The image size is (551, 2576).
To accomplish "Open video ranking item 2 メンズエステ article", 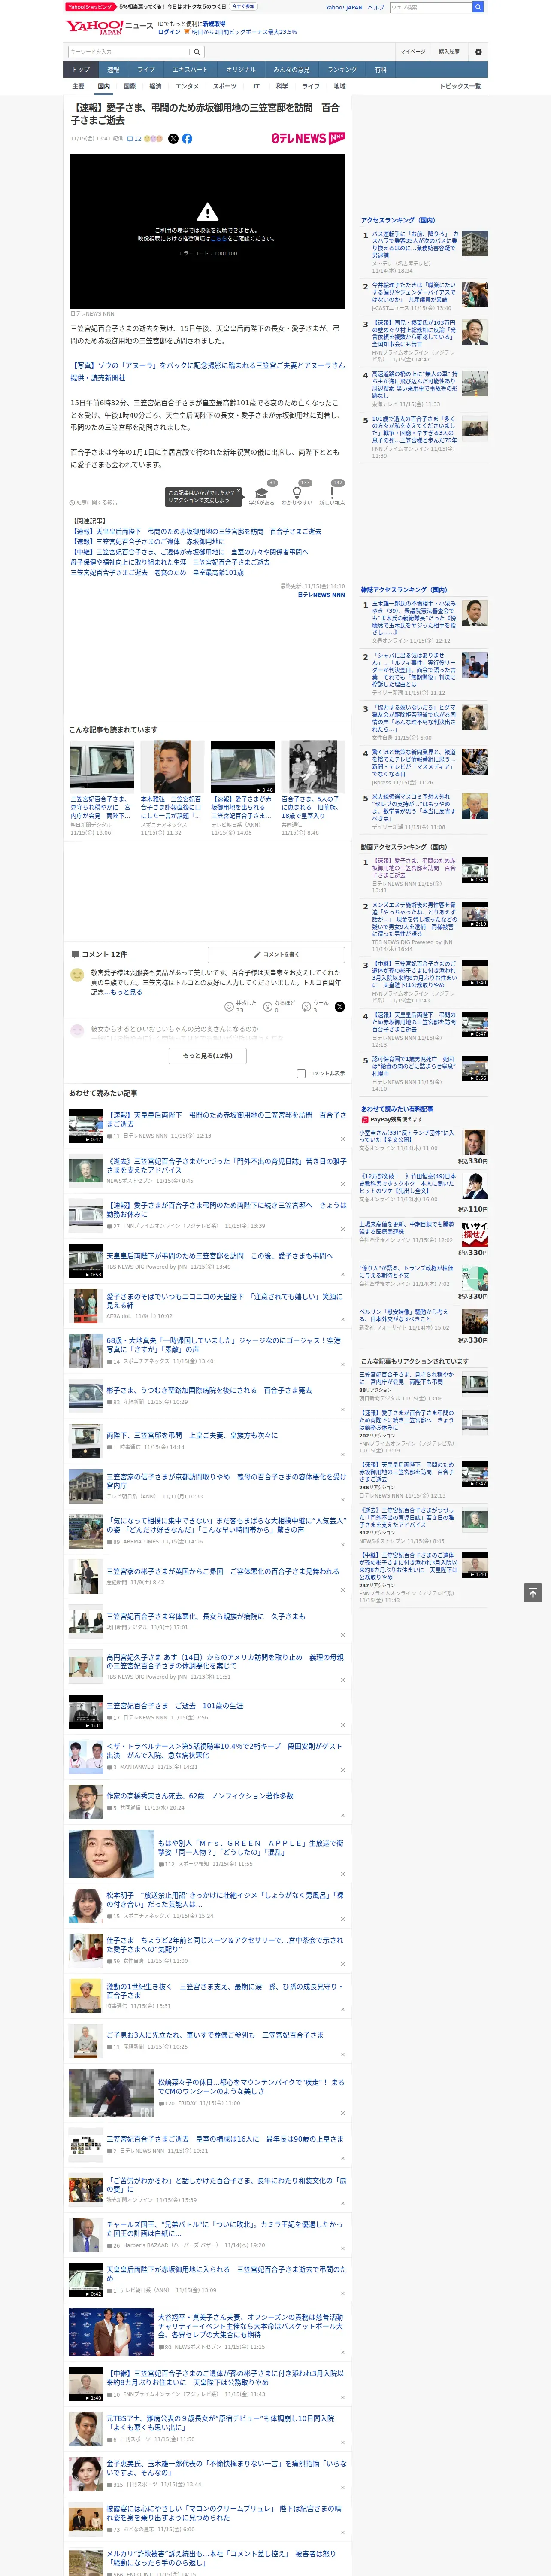I will (414, 919).
